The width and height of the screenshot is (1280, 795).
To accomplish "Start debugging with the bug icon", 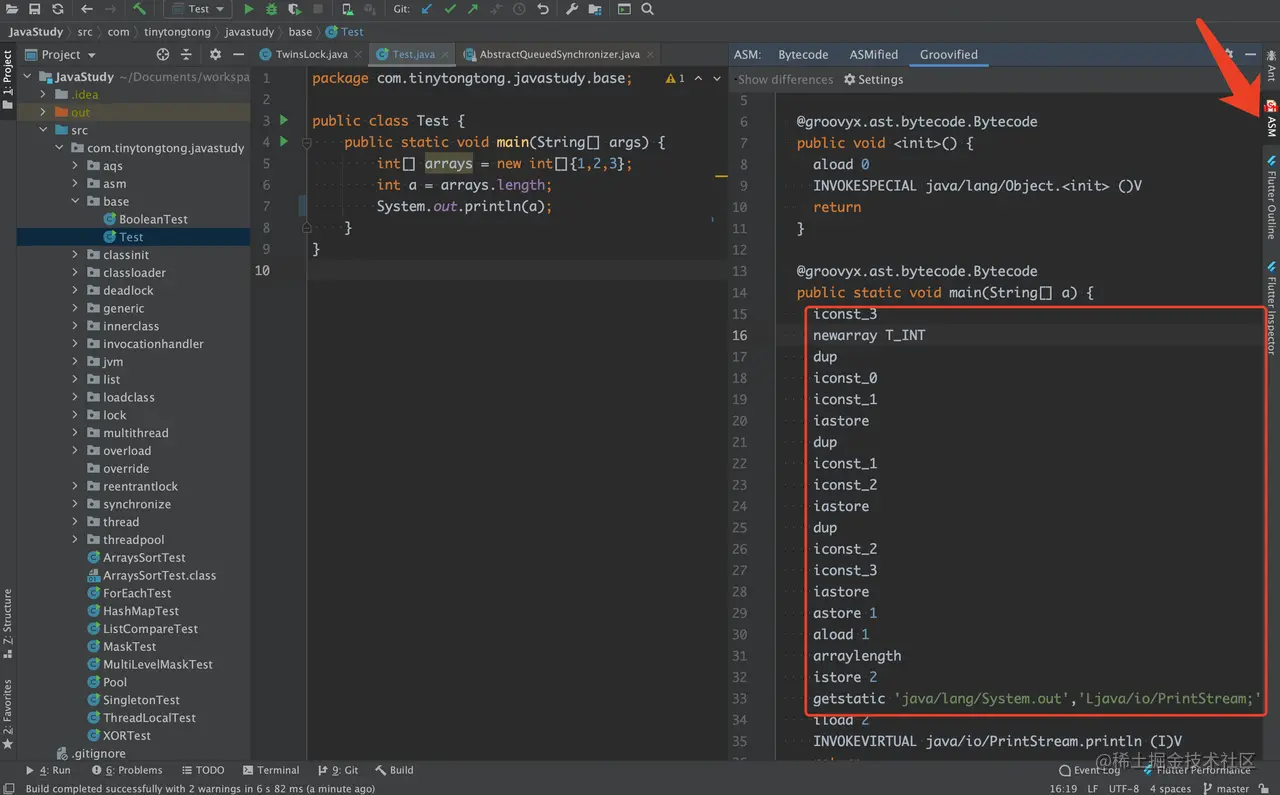I will pyautogui.click(x=271, y=9).
